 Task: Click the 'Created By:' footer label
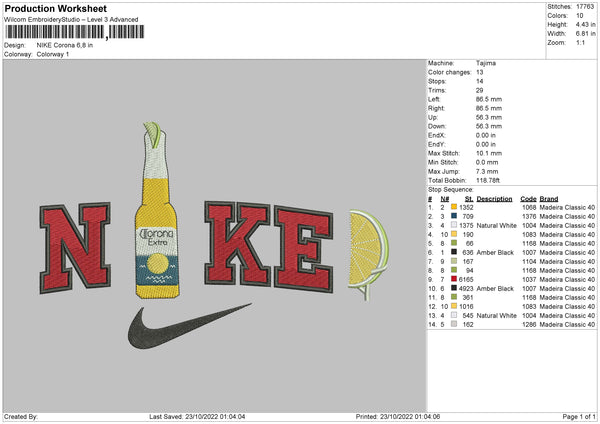(21, 416)
